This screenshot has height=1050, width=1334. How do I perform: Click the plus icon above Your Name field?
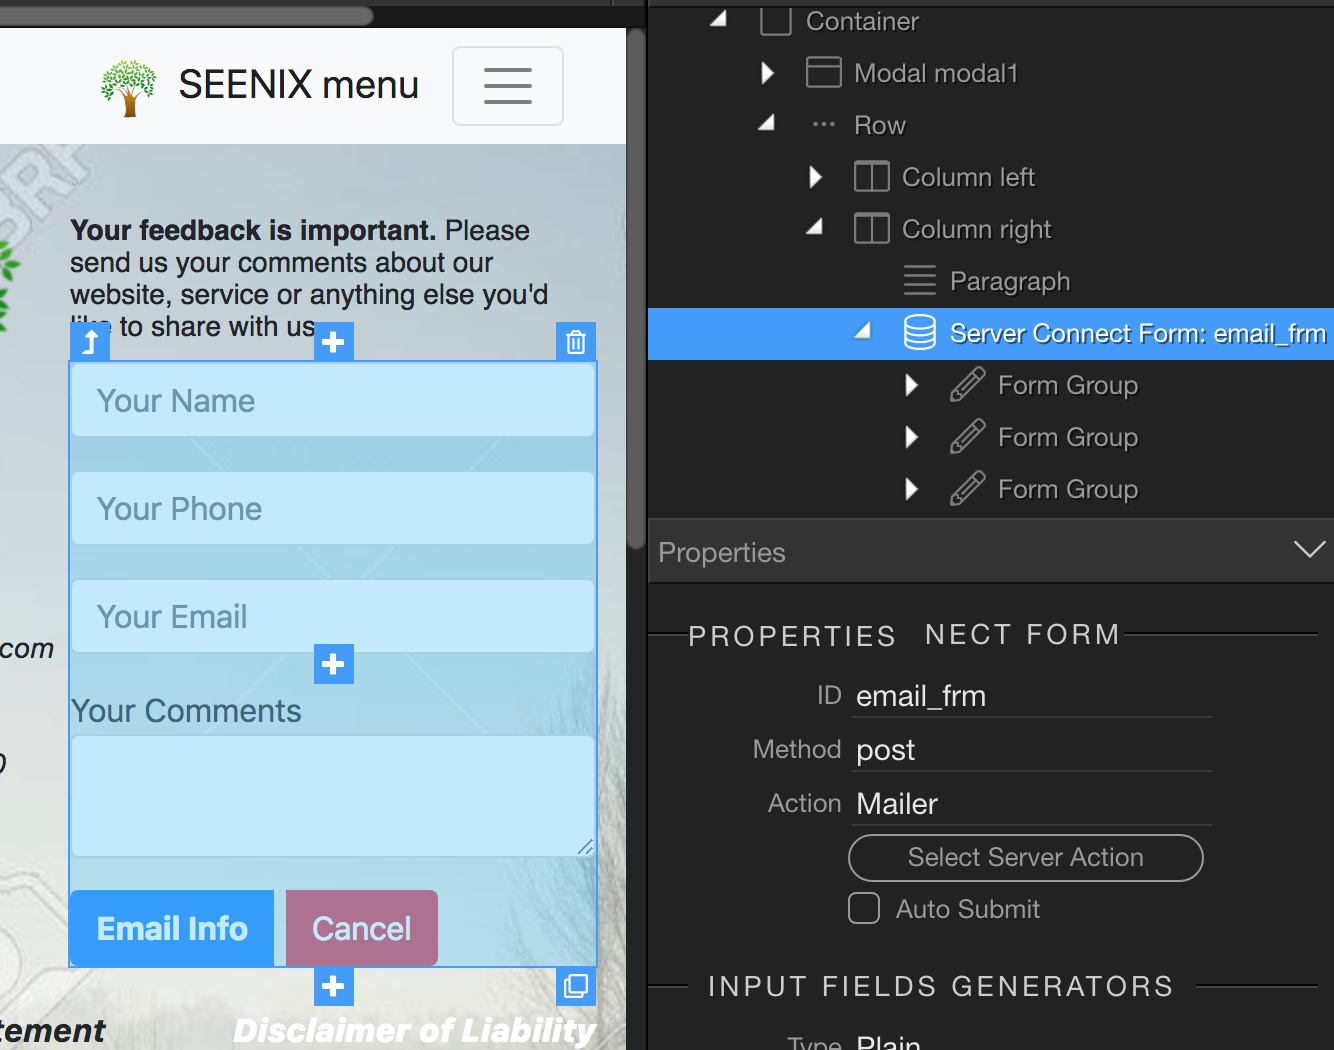coord(334,342)
